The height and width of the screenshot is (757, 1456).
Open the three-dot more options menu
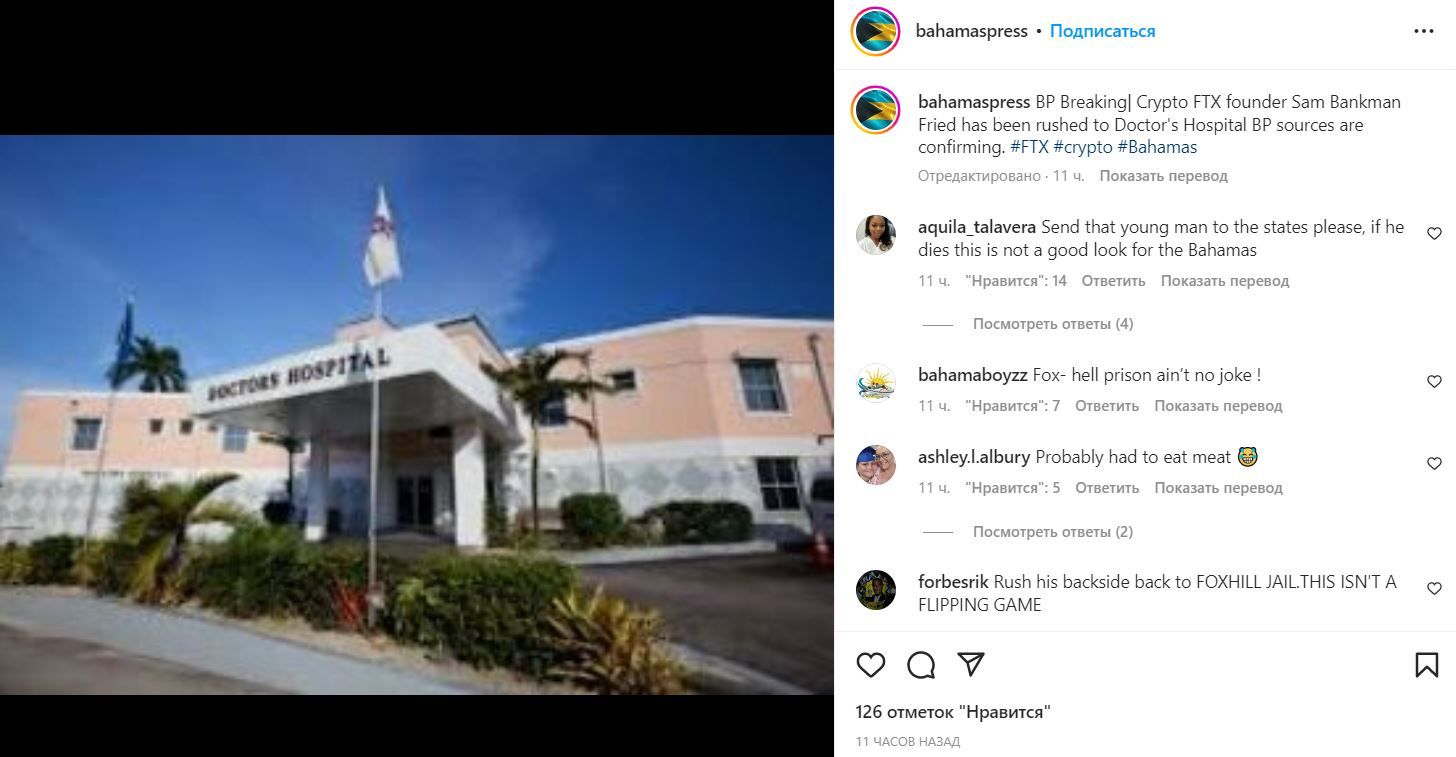pos(1424,32)
